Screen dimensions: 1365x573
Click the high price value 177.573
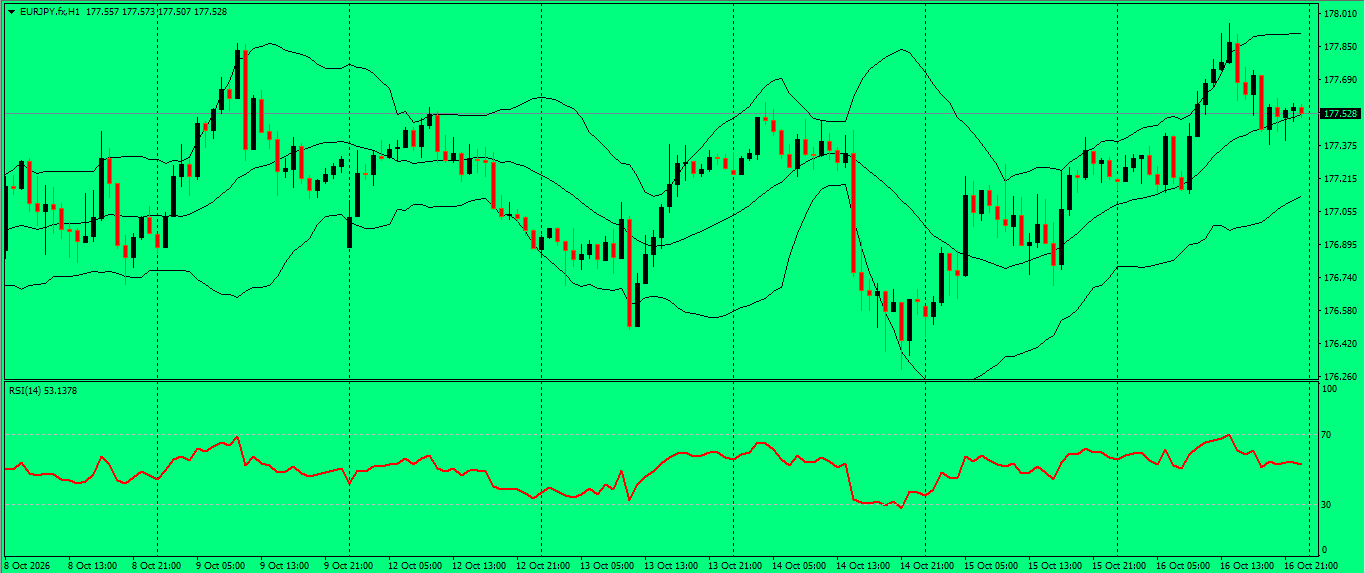tap(138, 12)
